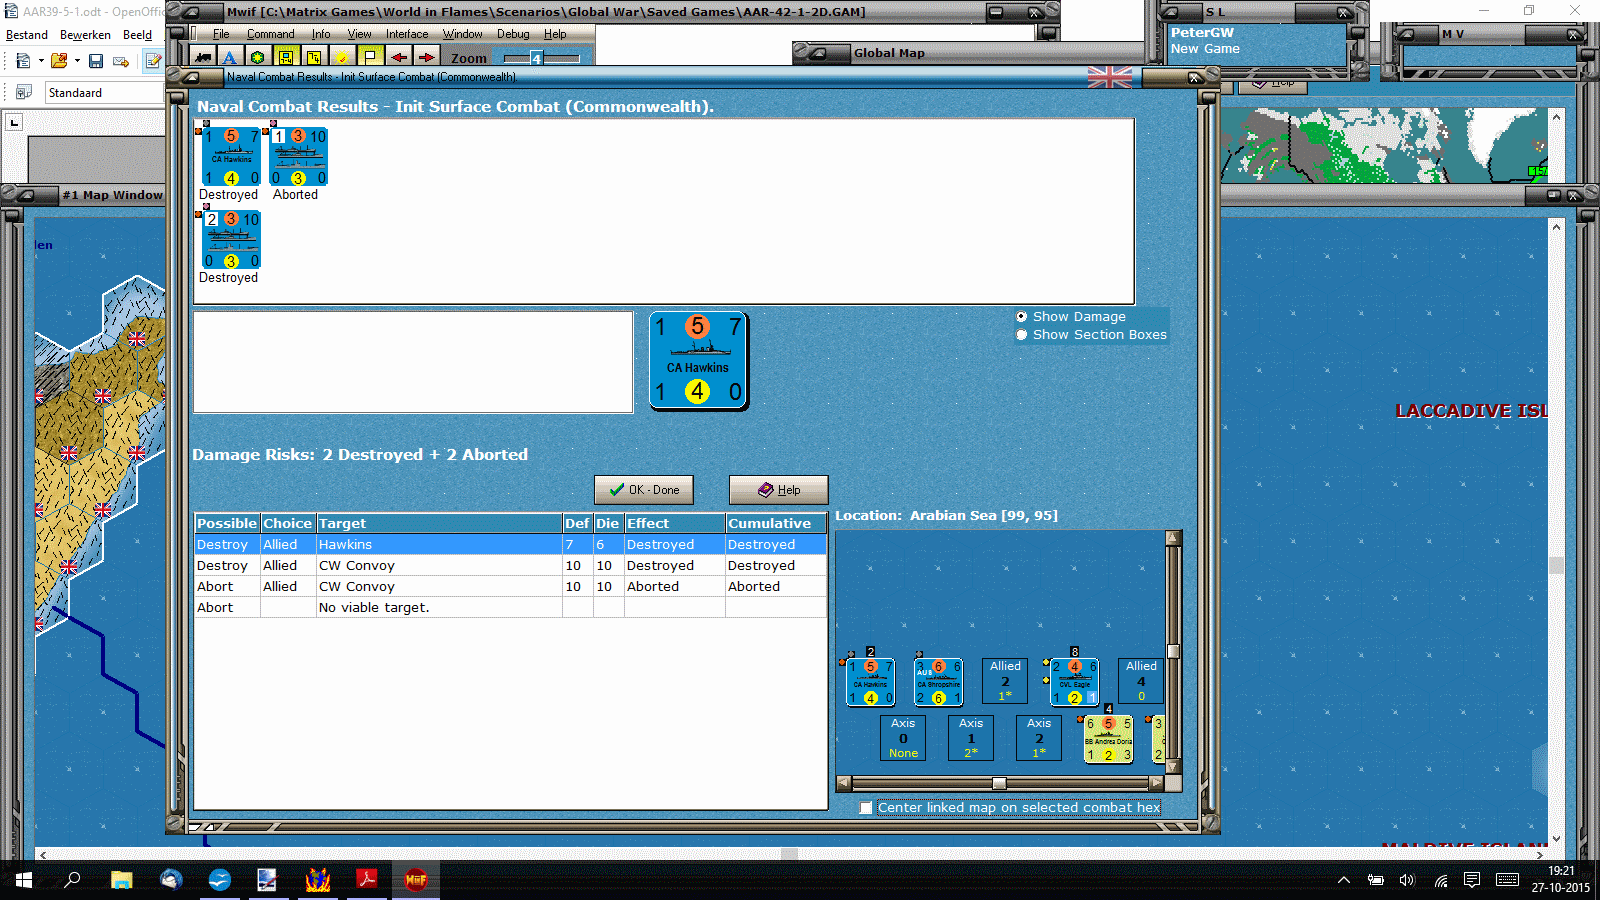Image resolution: width=1600 pixels, height=900 pixels.
Task: Click the OpenOffice Edit File icon
Action: (x=153, y=61)
